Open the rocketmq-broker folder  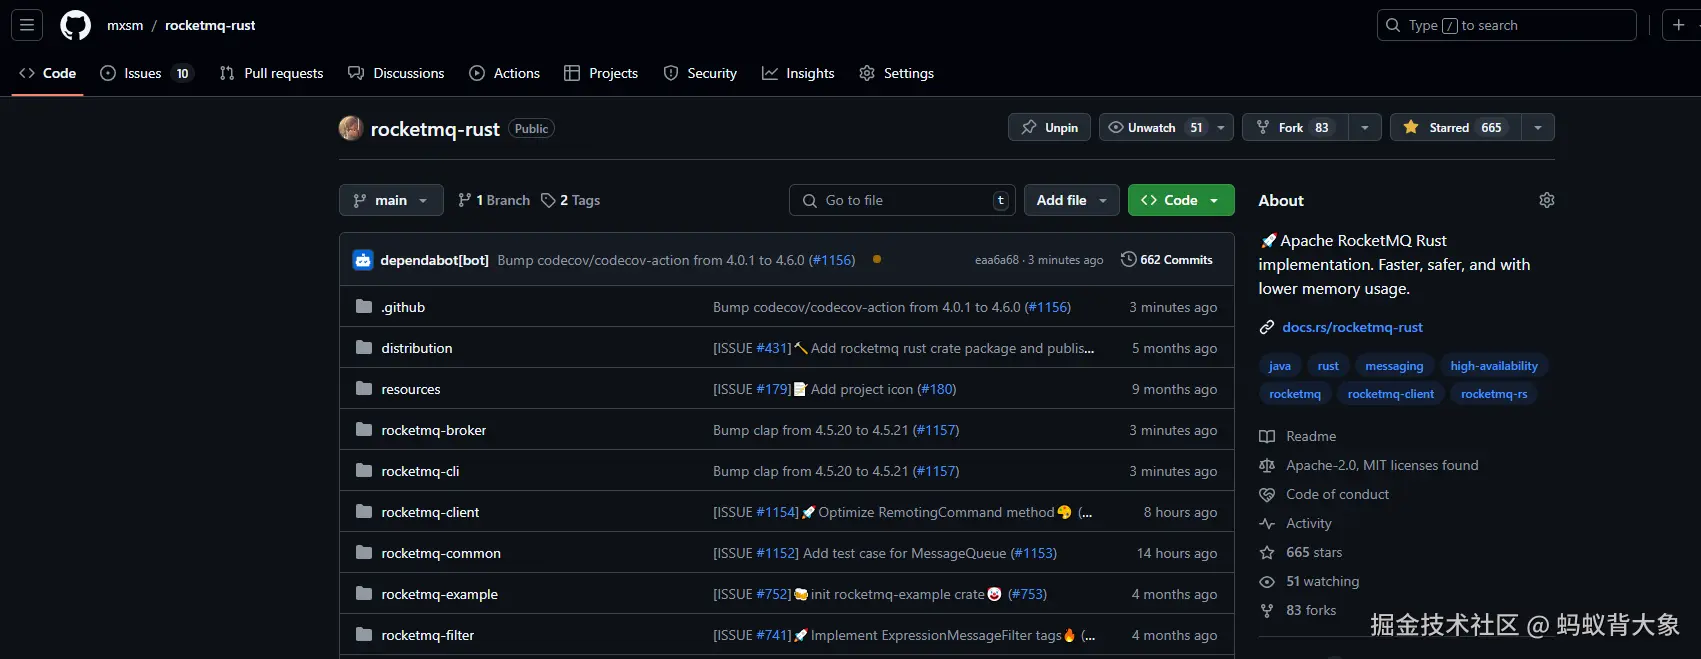coord(433,430)
